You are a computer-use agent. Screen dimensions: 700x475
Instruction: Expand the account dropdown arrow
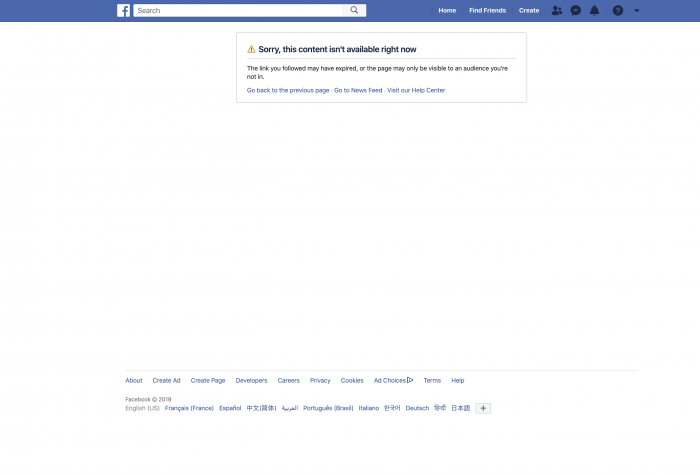[637, 10]
